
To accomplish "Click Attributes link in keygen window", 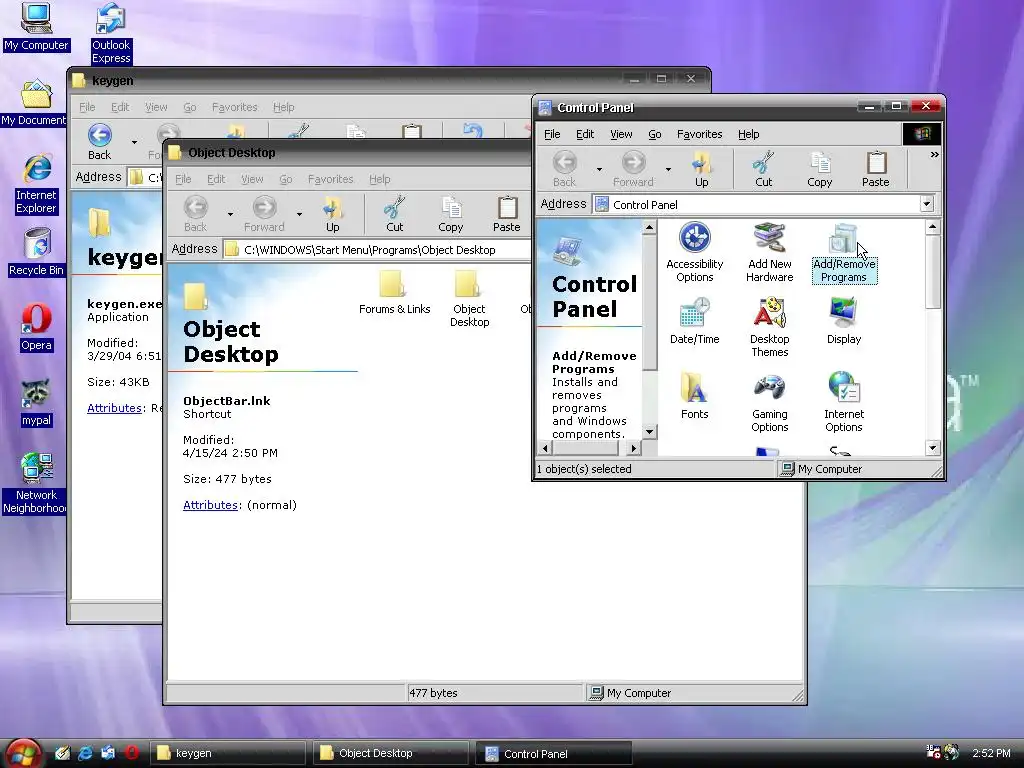I will (x=114, y=408).
